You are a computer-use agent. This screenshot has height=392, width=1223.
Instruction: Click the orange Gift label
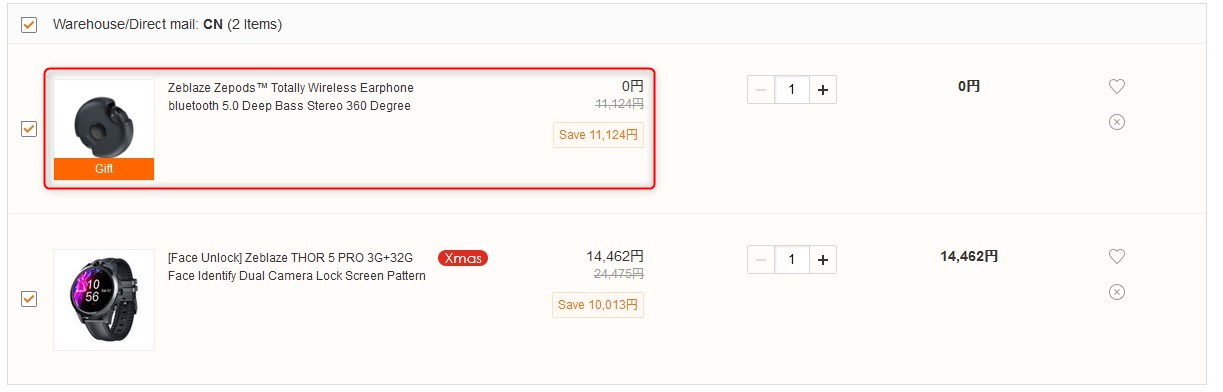tap(104, 169)
